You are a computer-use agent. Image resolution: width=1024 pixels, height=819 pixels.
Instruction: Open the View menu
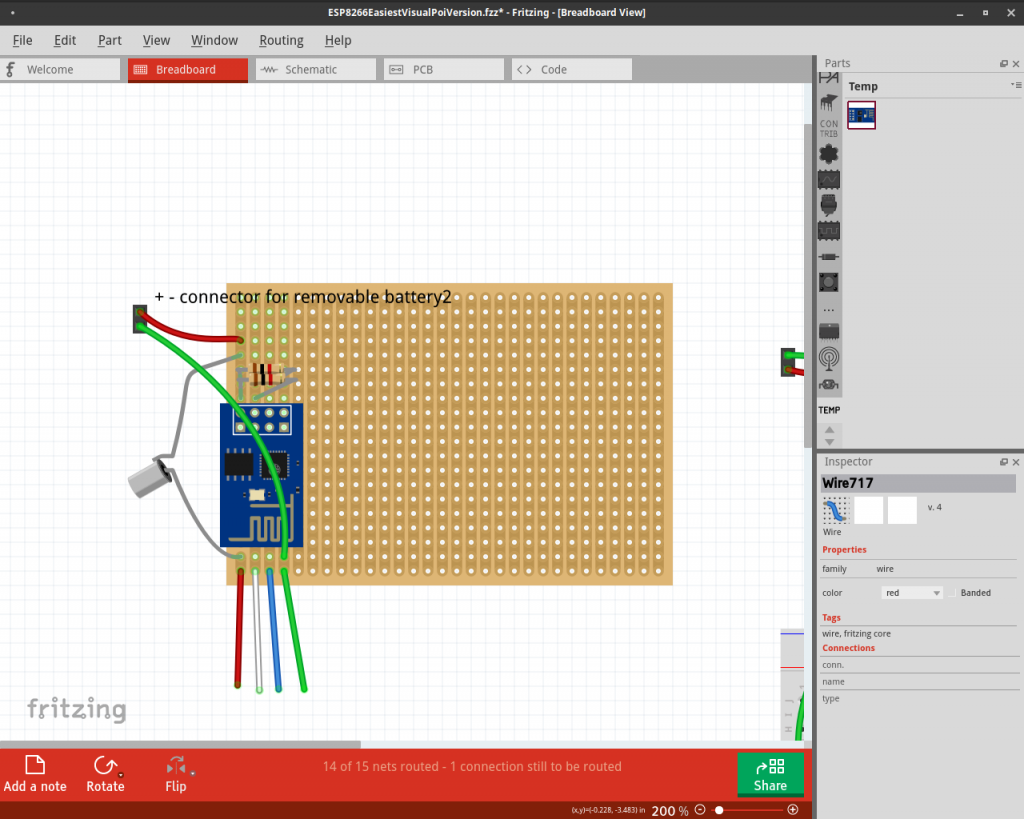[156, 40]
